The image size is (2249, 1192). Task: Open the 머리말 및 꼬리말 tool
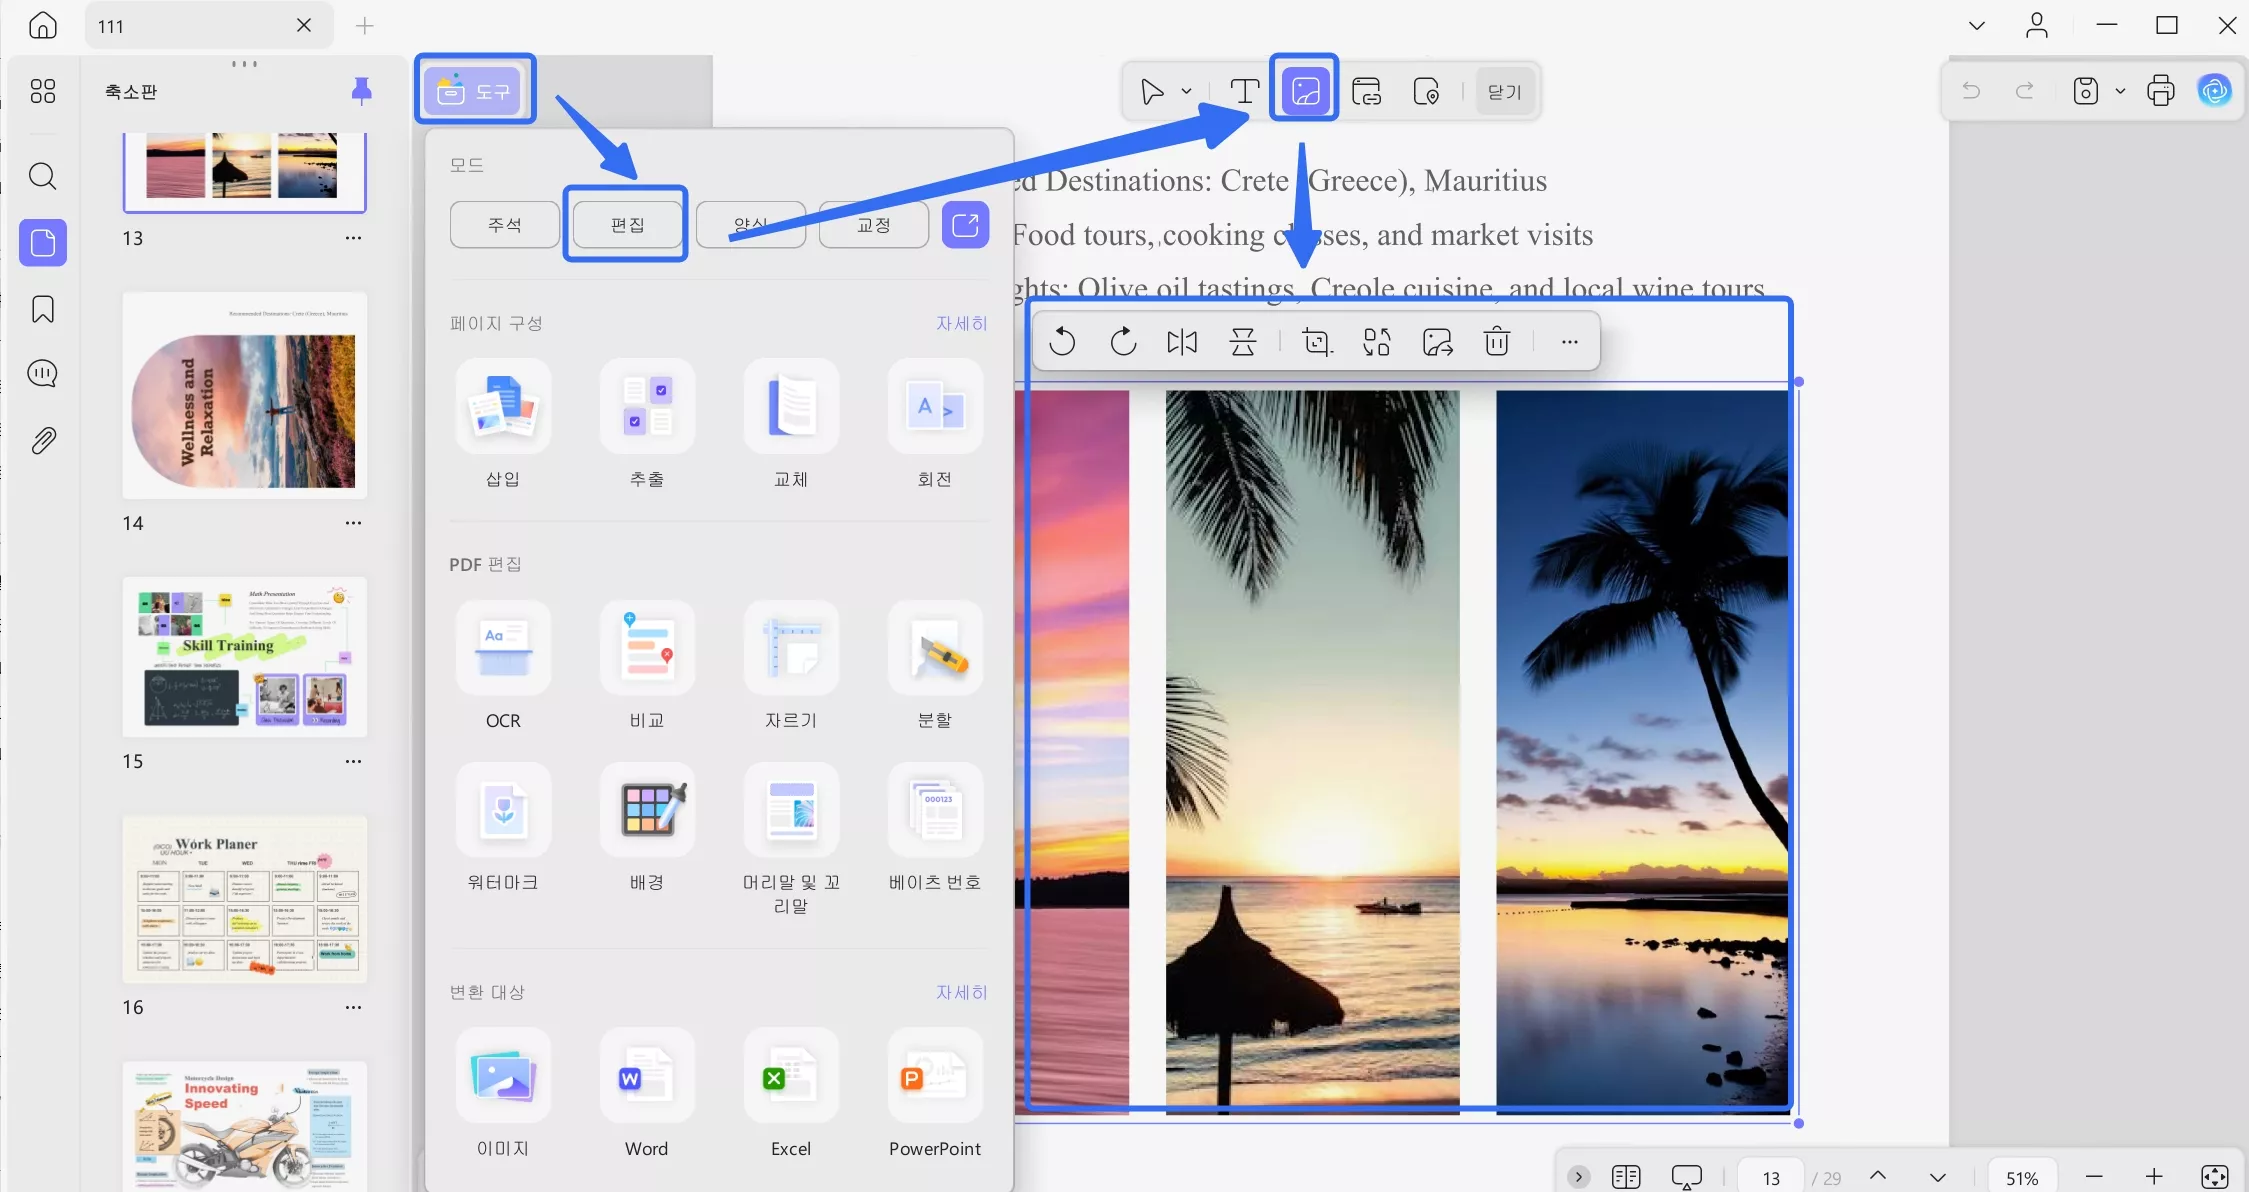[791, 840]
